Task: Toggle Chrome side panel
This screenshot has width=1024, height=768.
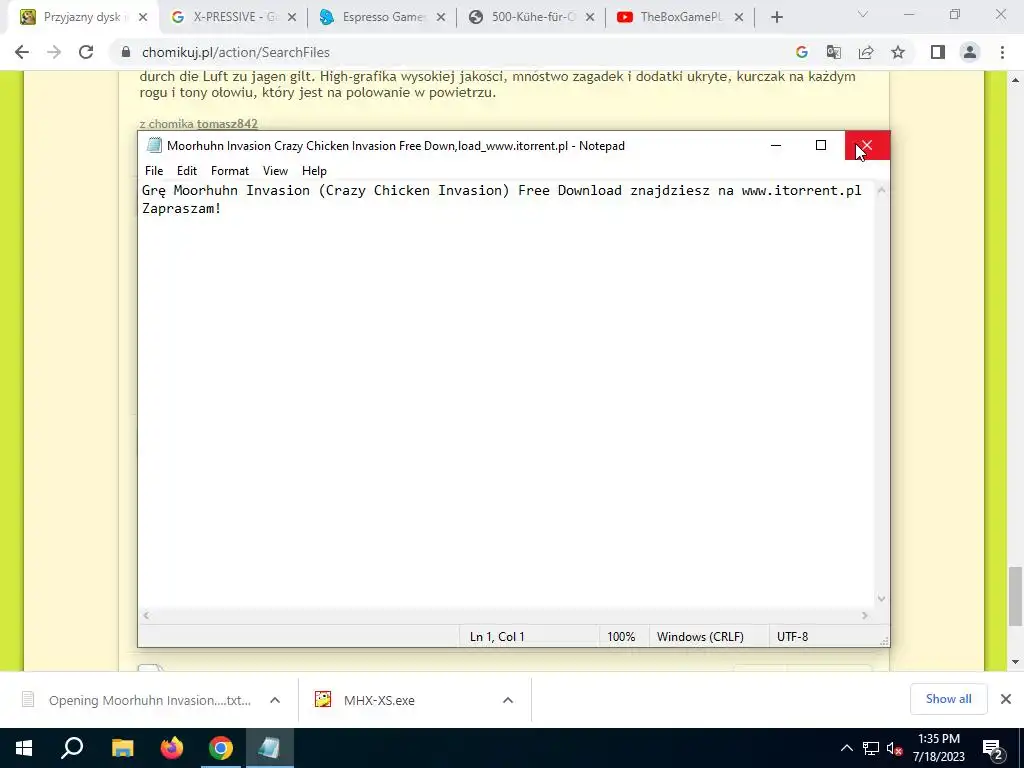Action: [938, 52]
